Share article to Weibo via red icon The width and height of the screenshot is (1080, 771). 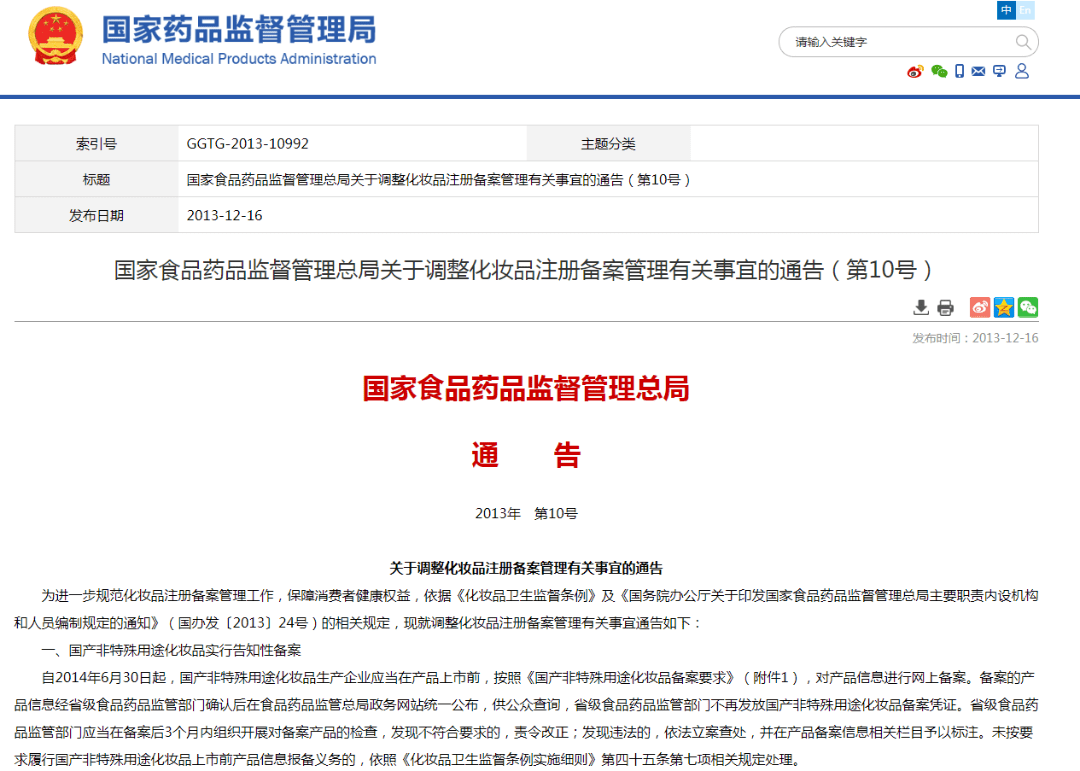point(980,308)
